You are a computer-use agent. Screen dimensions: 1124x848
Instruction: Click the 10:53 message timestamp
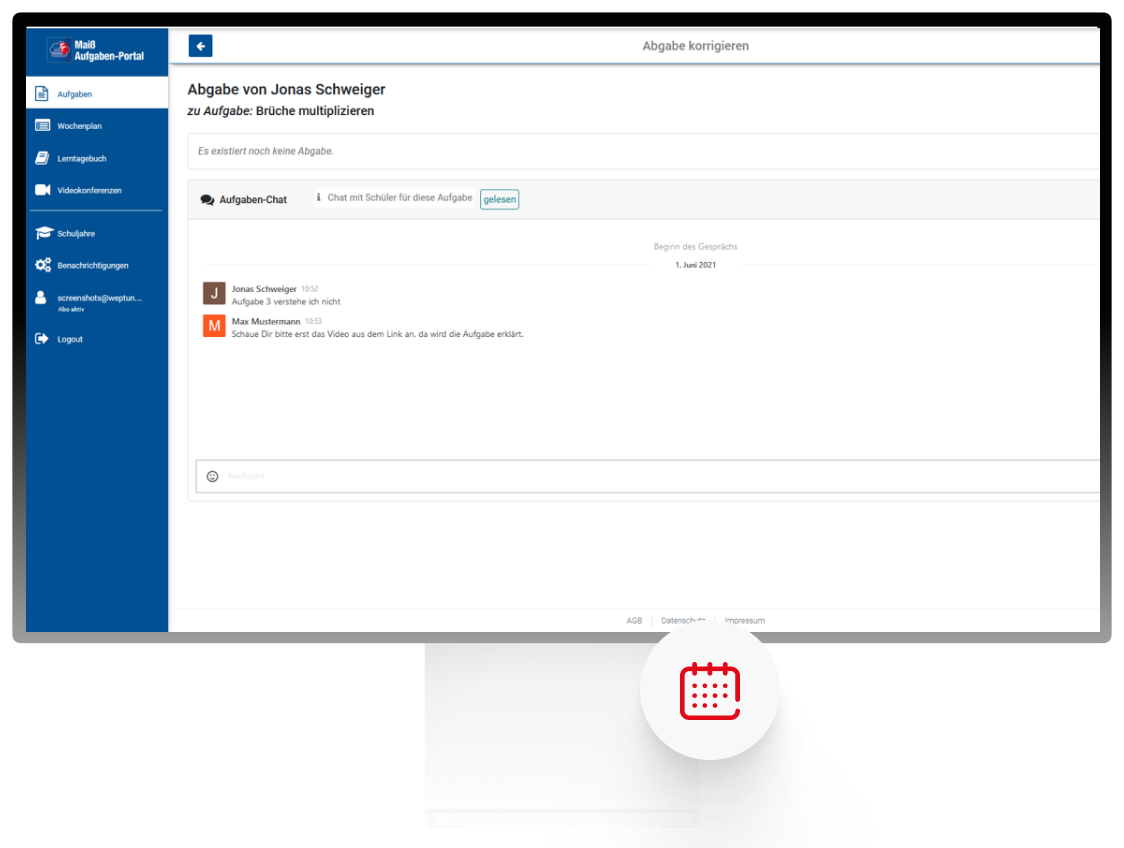tap(313, 322)
